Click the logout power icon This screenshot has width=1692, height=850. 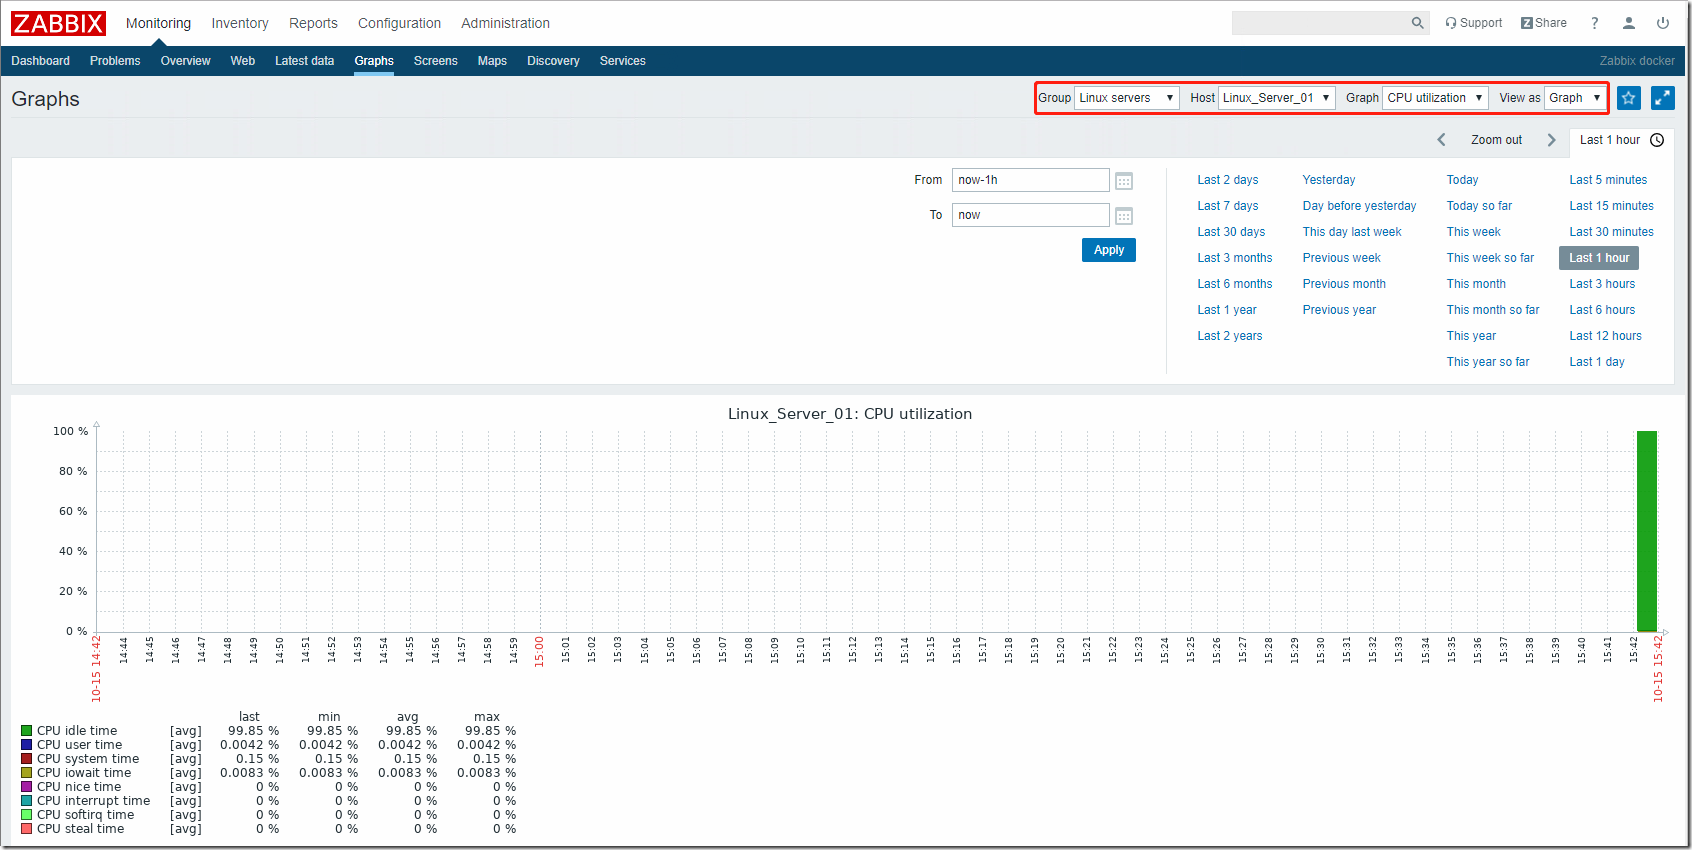1663,23
